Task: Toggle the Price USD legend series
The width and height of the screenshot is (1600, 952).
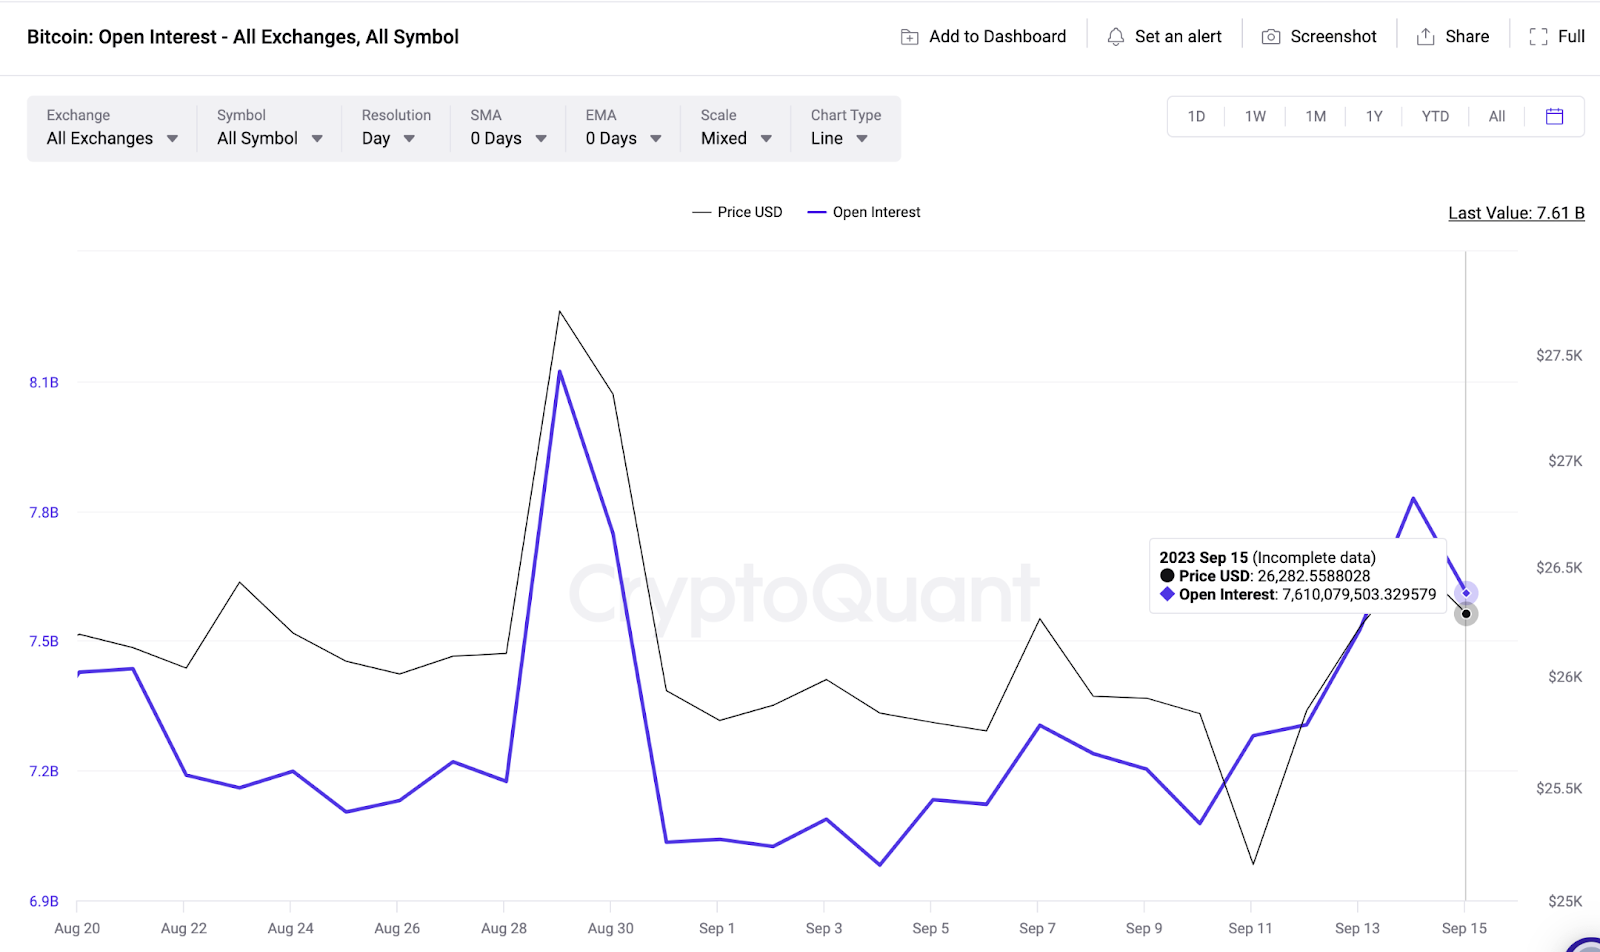Action: click(737, 212)
